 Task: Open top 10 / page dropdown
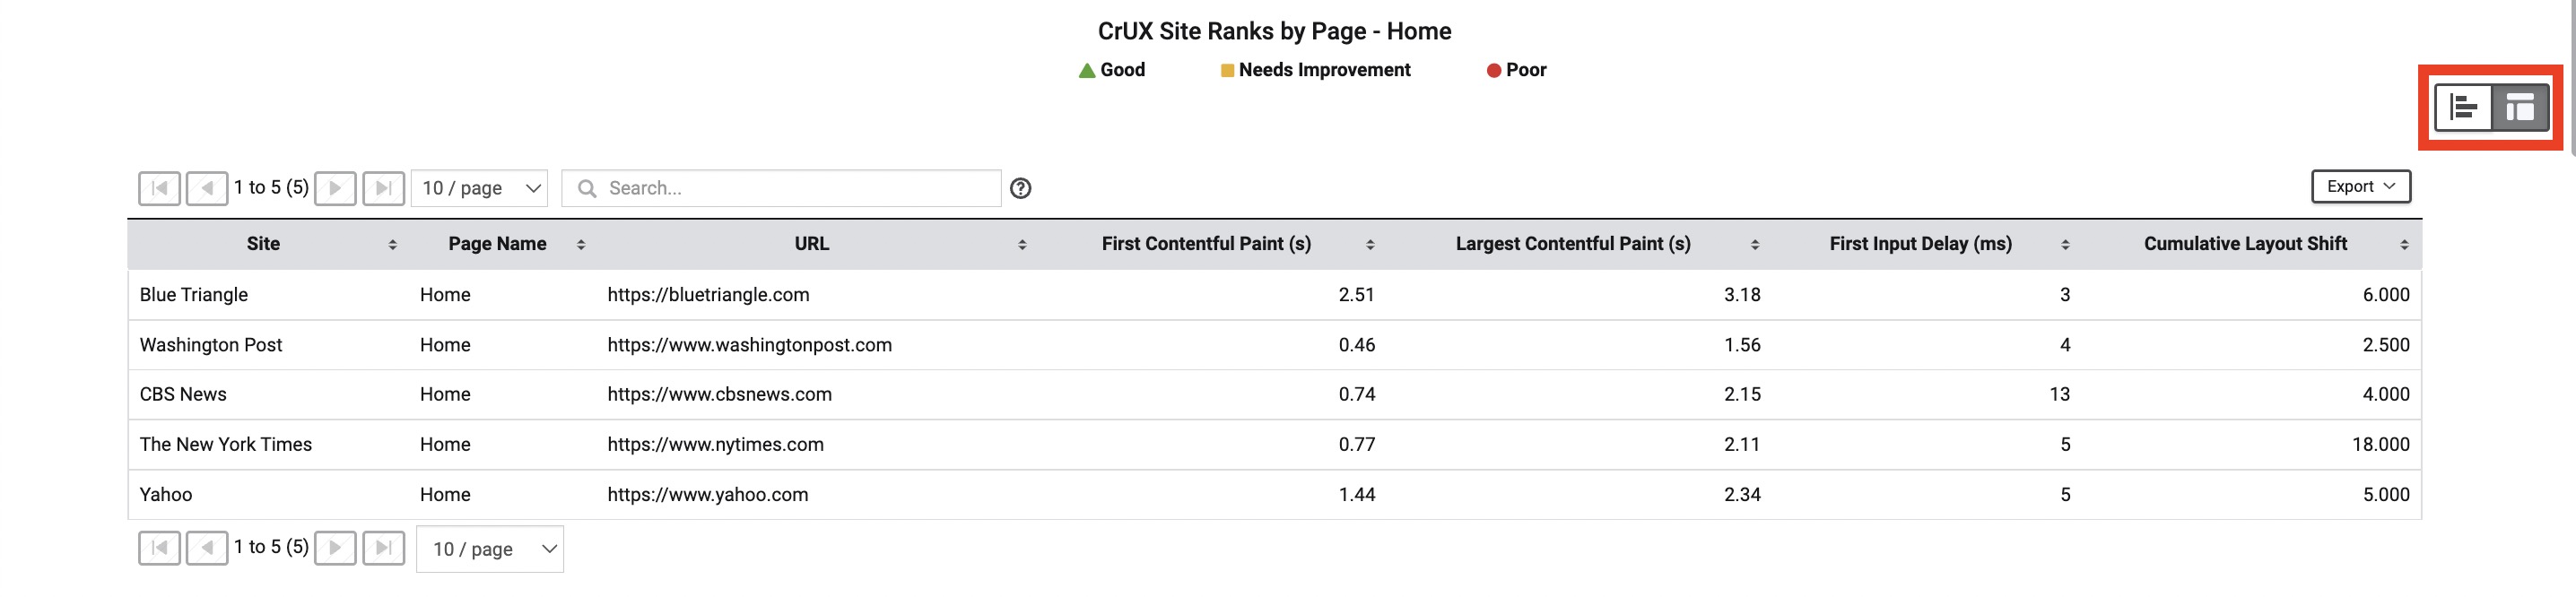click(x=479, y=188)
